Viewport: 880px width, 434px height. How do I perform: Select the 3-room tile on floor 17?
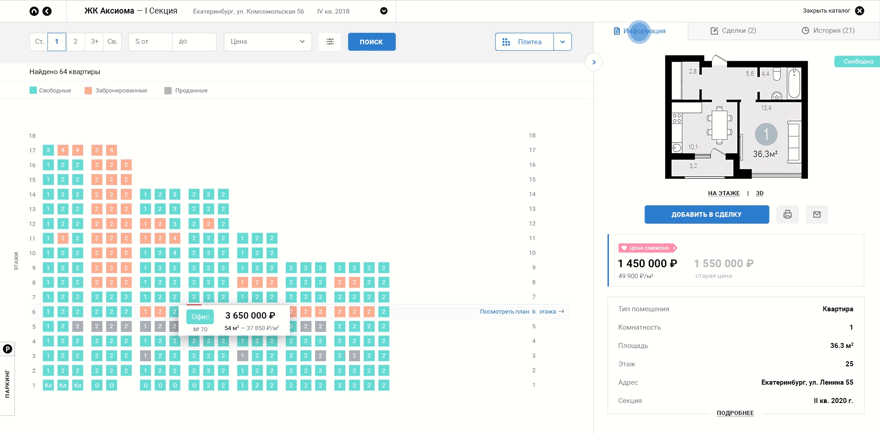coord(48,150)
